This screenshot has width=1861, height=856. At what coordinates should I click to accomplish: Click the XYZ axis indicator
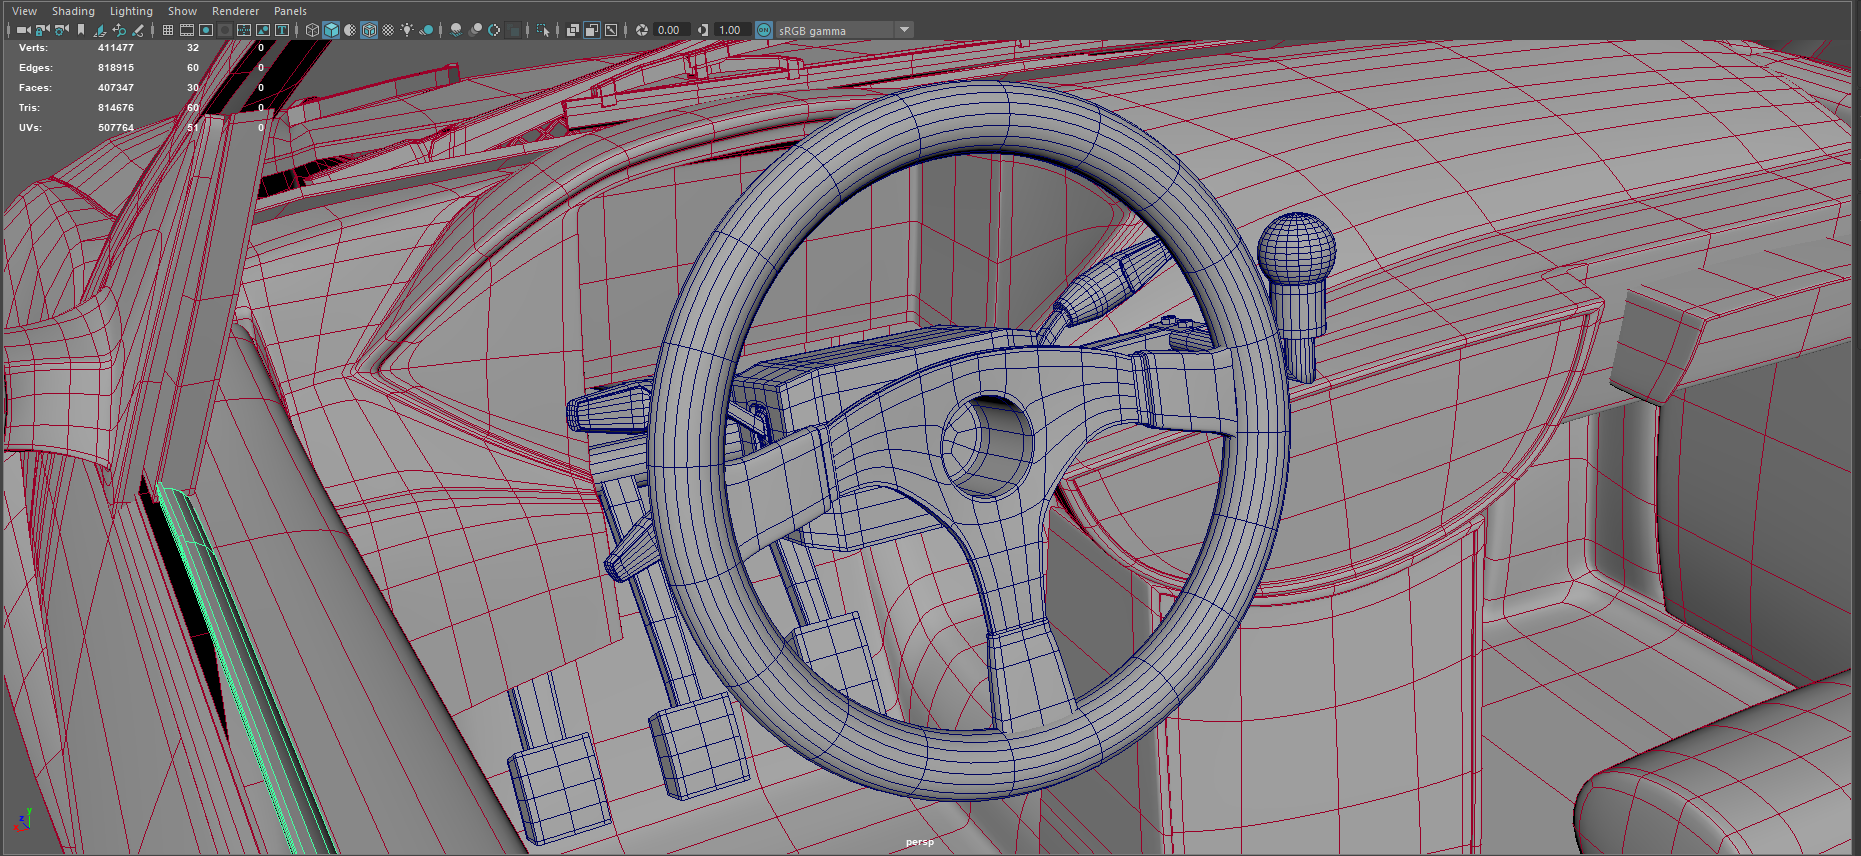click(24, 820)
